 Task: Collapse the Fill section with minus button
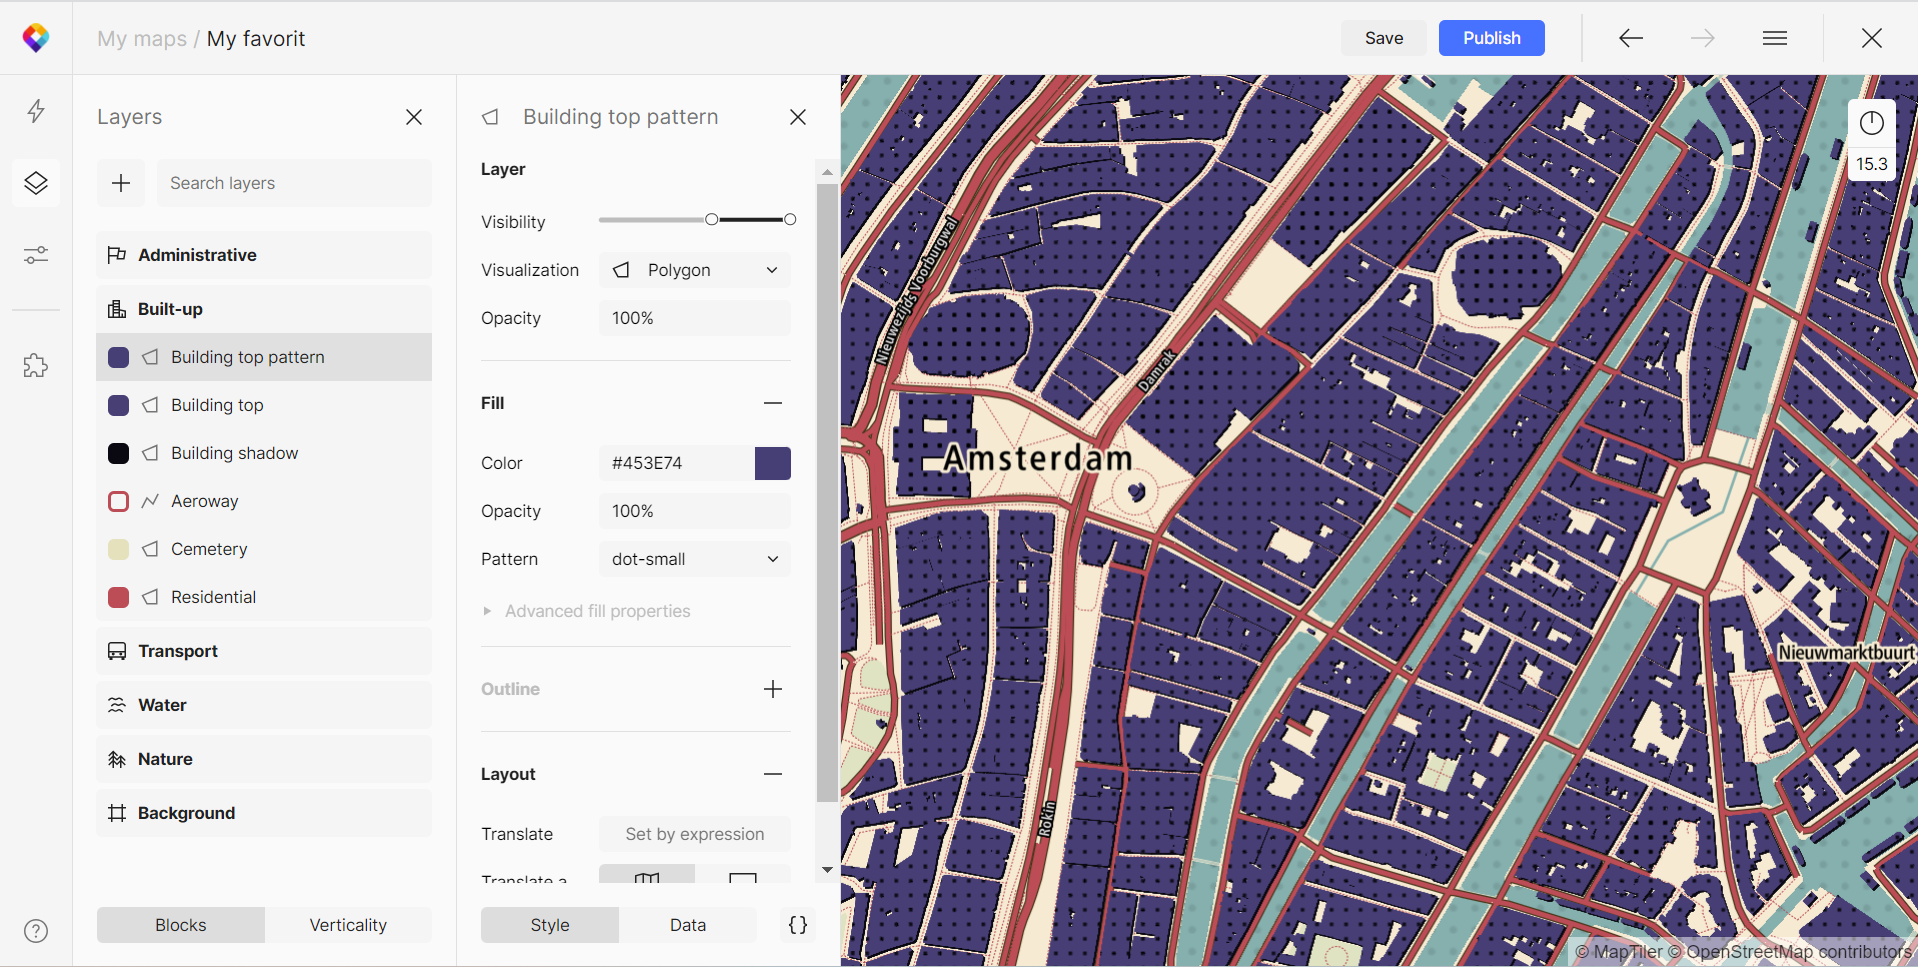[x=773, y=403]
